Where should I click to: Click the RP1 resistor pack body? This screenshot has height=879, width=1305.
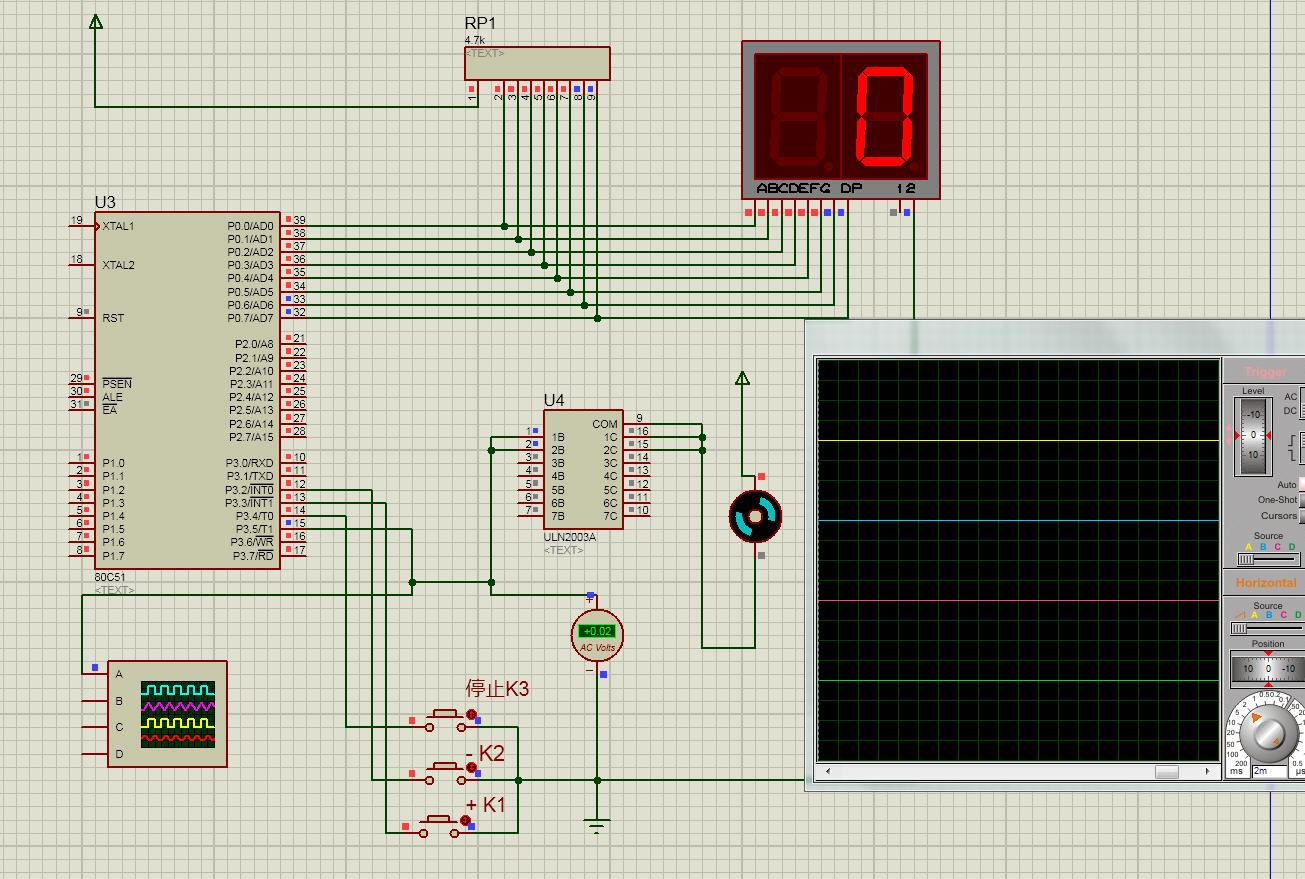(537, 63)
